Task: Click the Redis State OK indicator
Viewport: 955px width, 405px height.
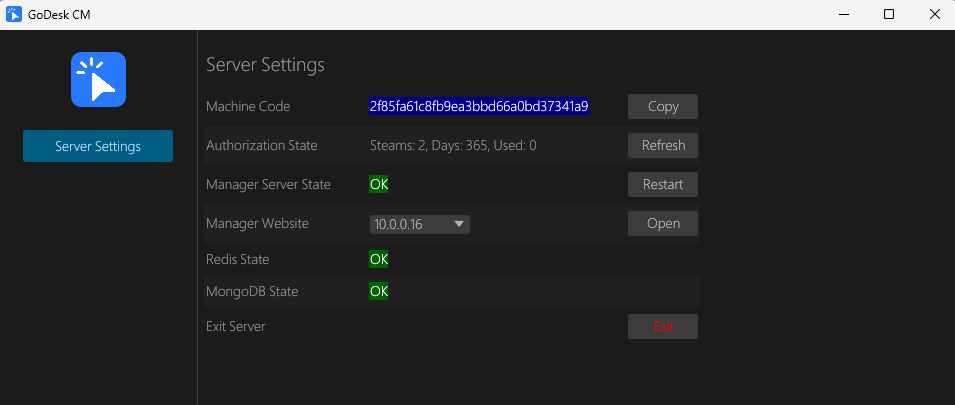Action: (379, 259)
